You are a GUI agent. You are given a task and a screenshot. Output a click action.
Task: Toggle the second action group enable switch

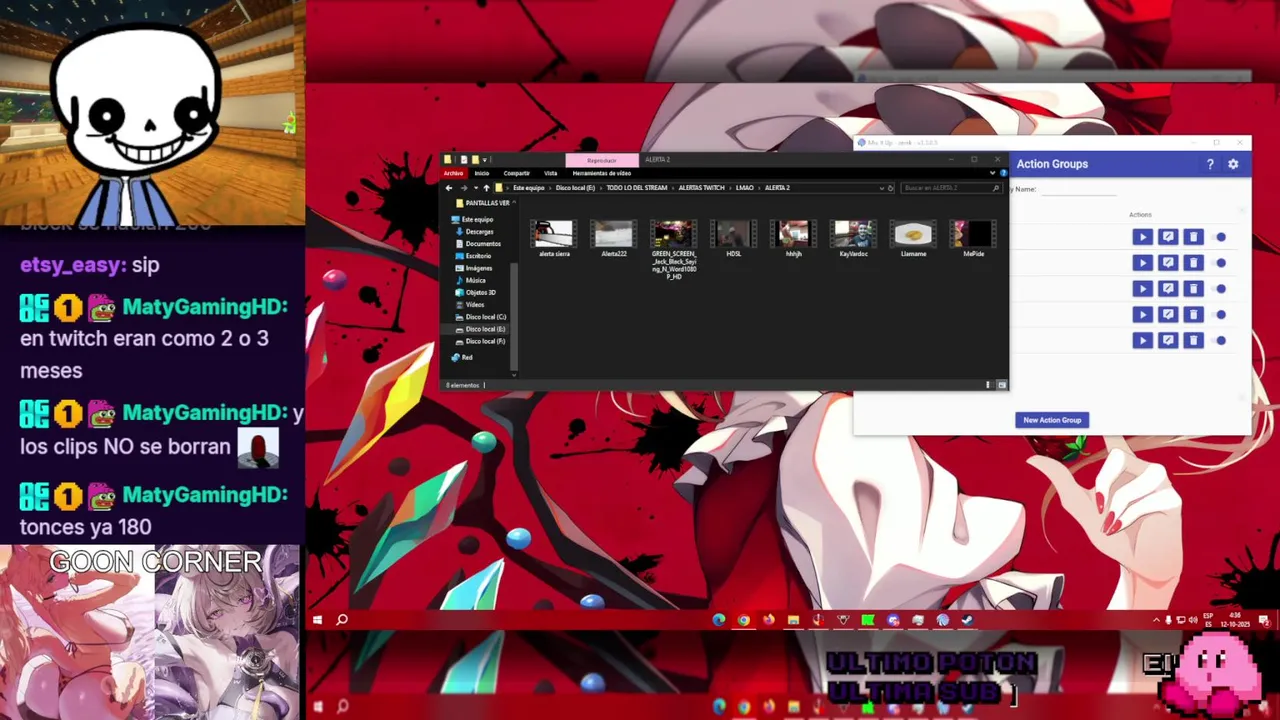[x=1220, y=263]
